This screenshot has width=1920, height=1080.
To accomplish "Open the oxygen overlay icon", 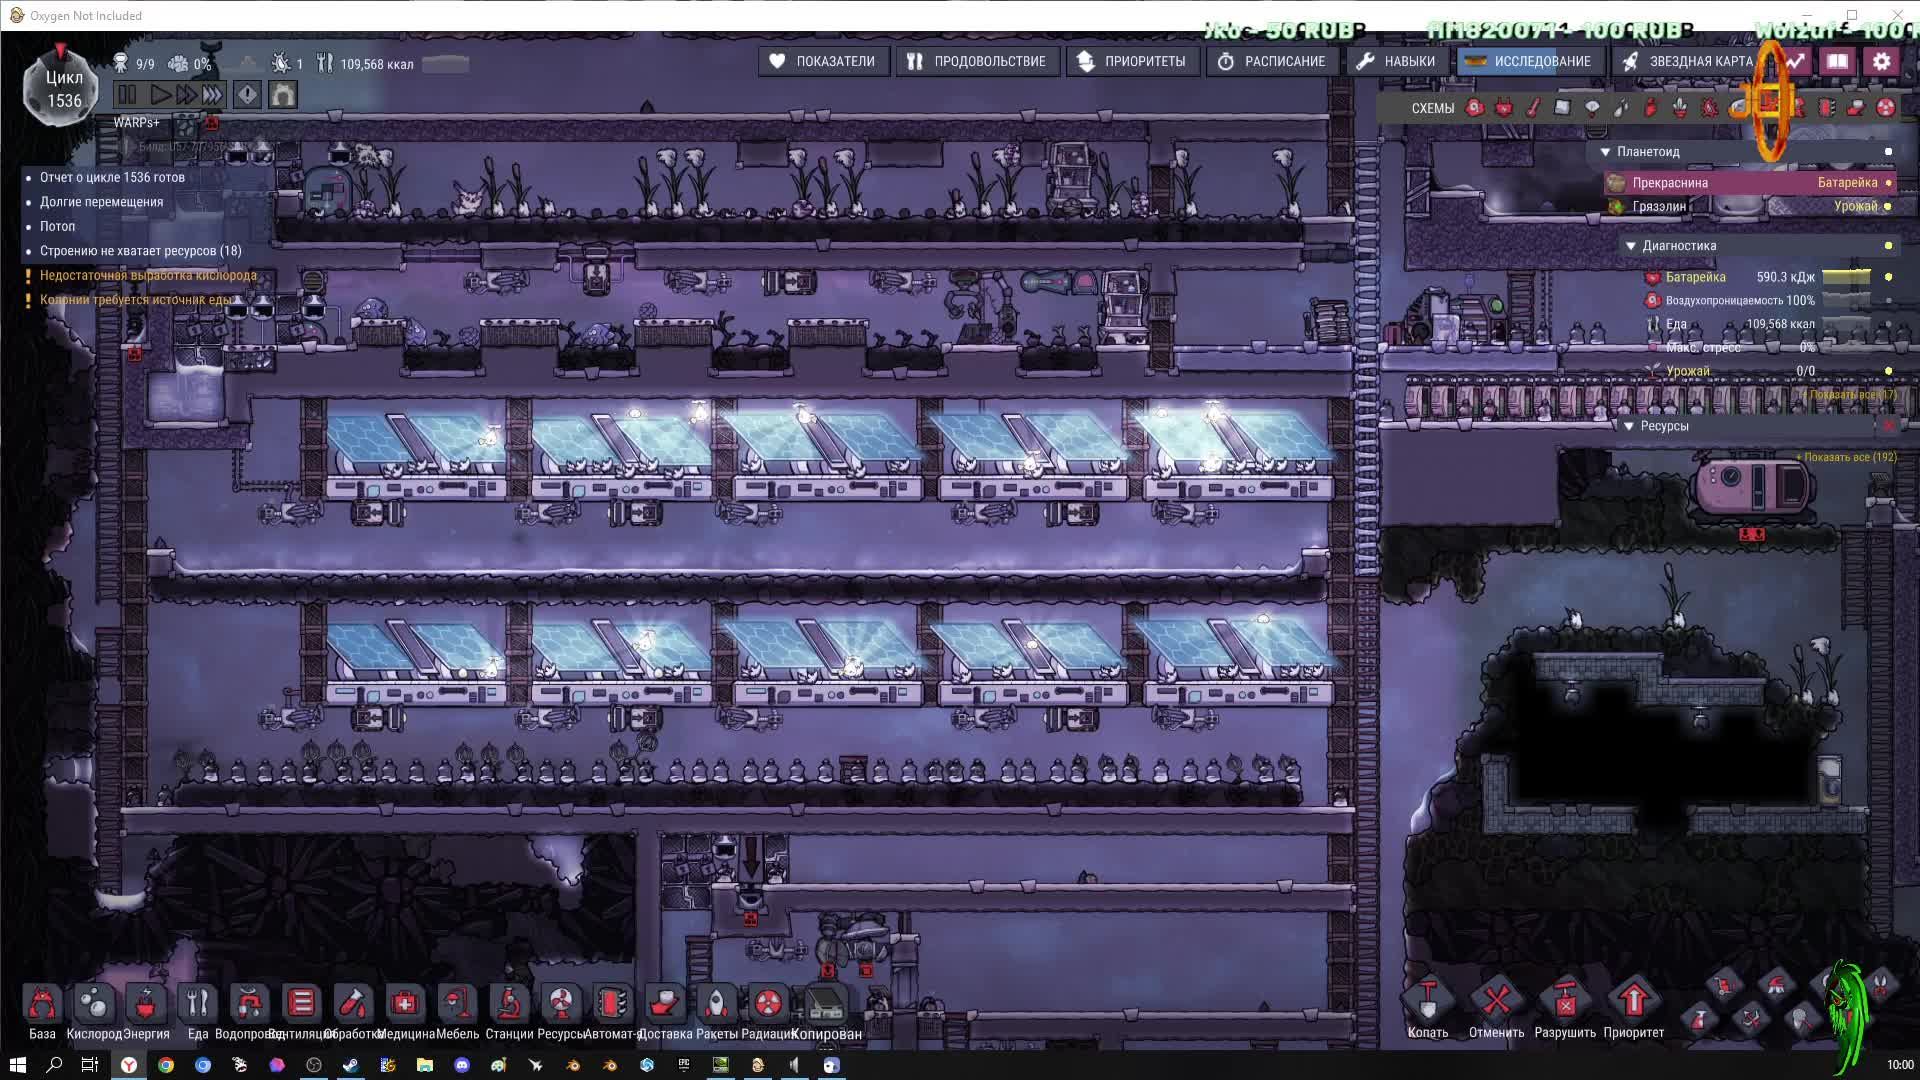I will [1474, 108].
